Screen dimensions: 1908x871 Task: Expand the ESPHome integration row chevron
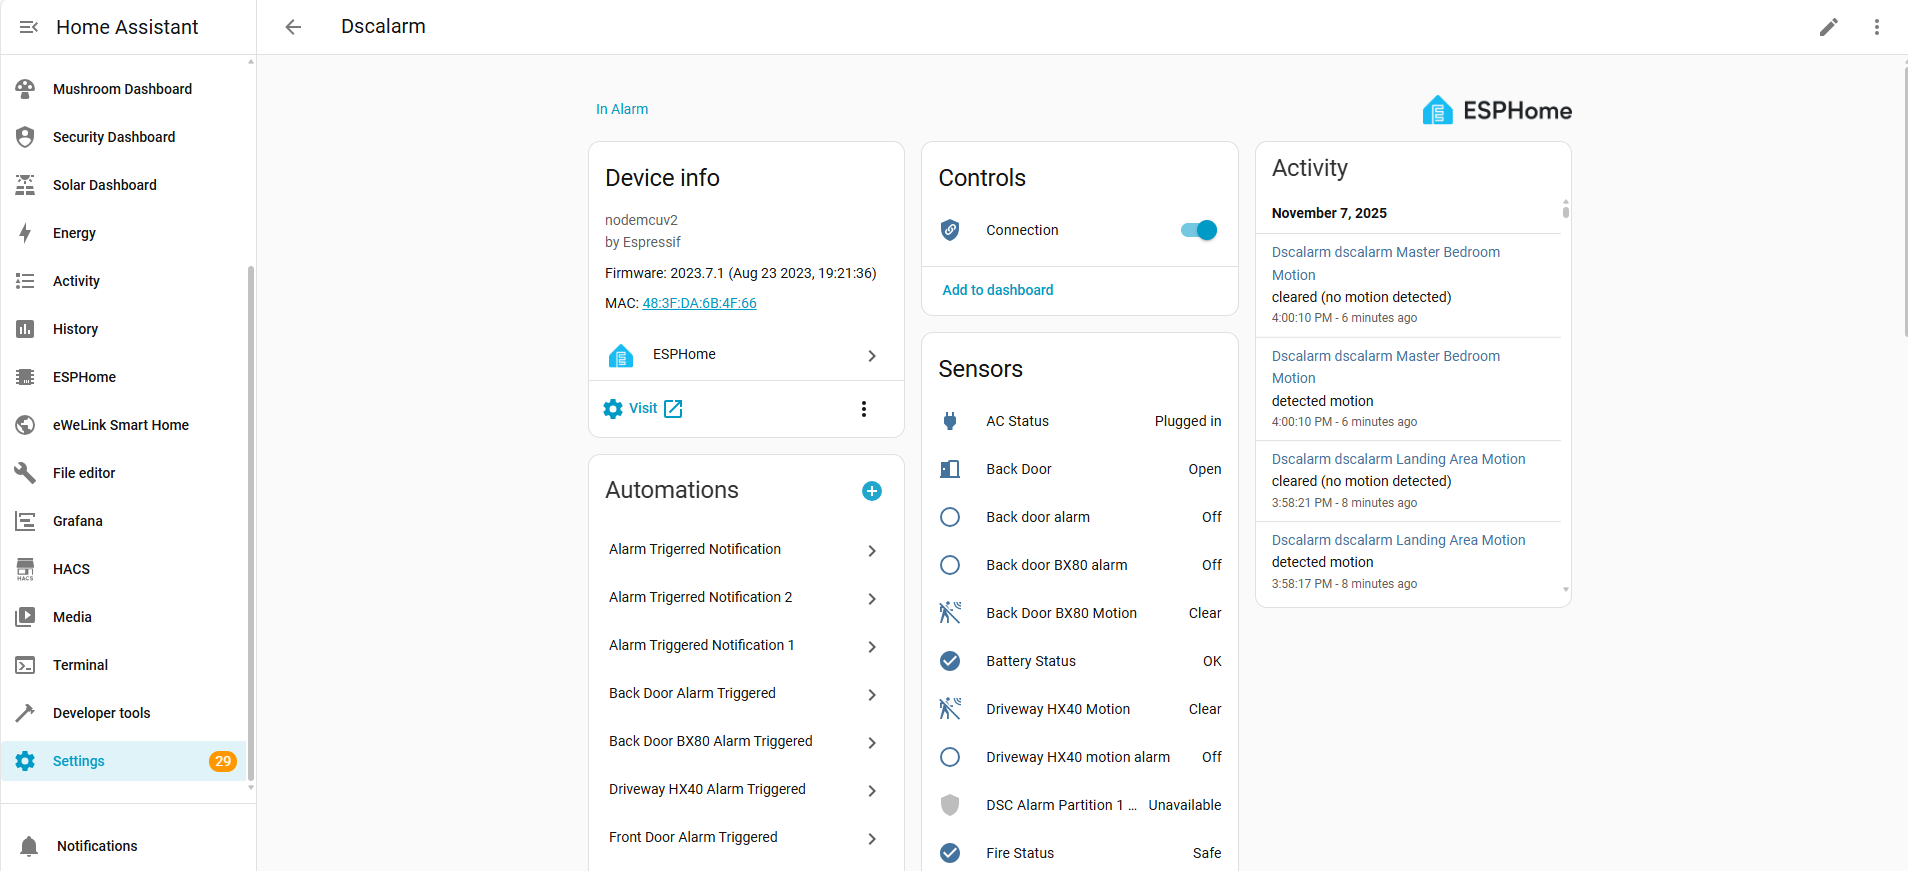click(x=872, y=356)
